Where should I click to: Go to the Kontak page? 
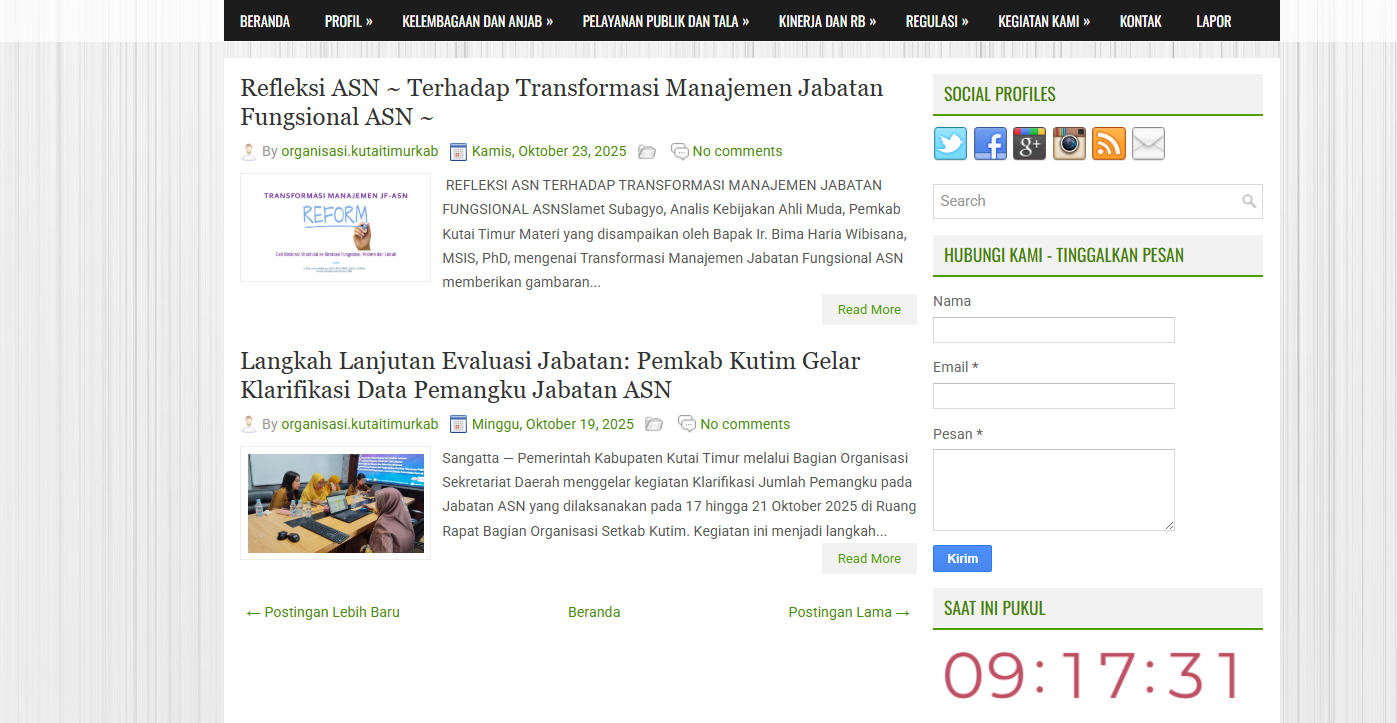1140,21
